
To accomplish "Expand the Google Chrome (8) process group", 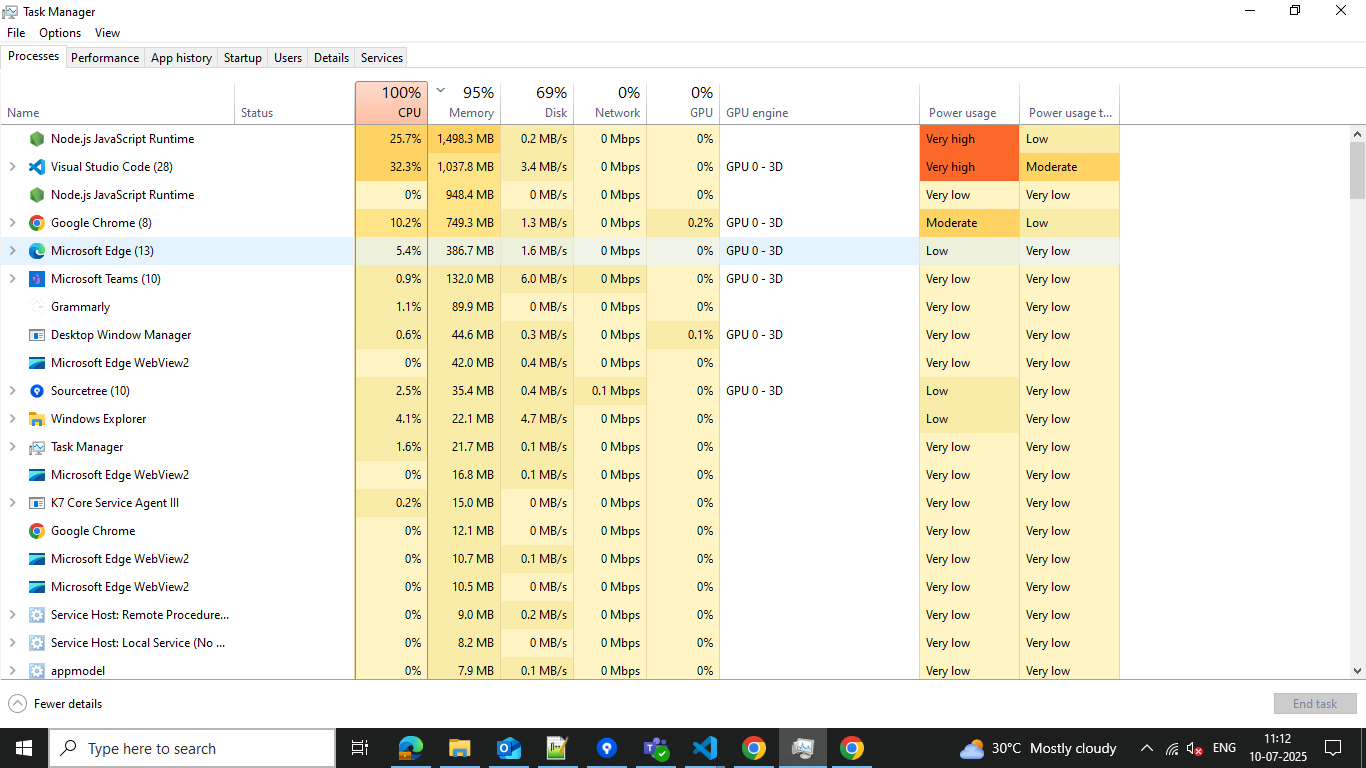I will 12,223.
